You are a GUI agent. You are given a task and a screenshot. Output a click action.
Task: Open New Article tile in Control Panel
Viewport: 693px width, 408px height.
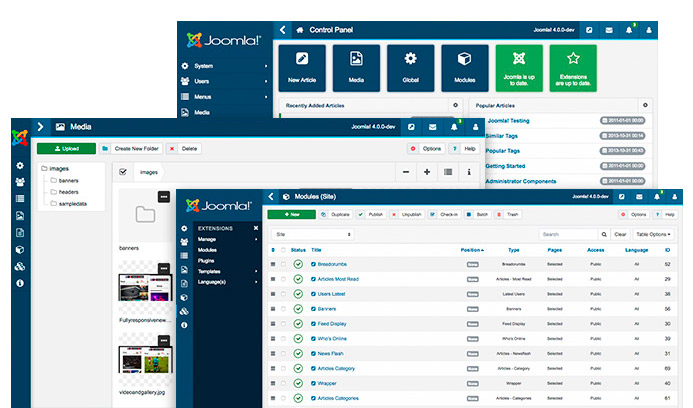302,68
